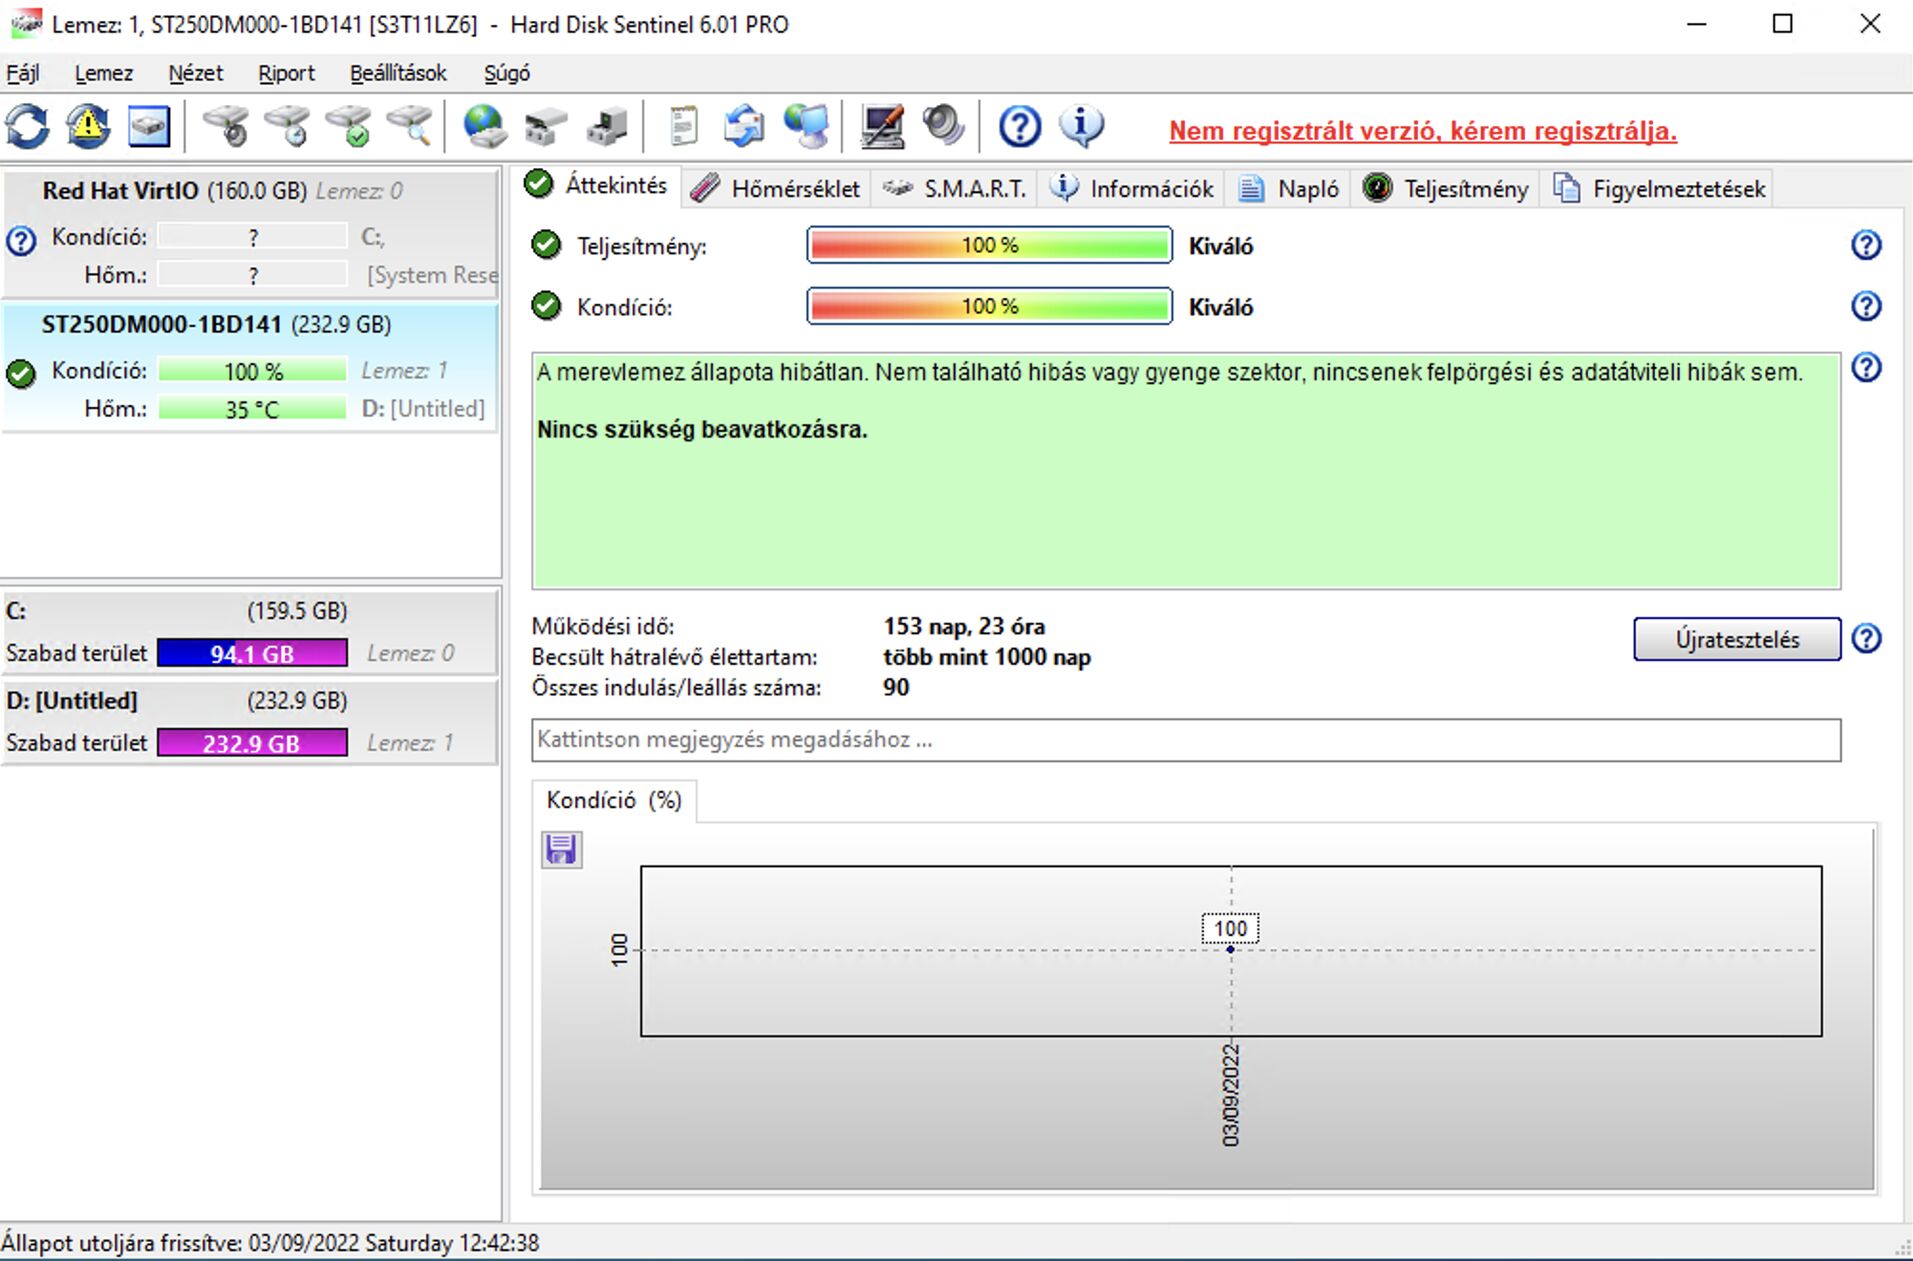
Task: Click the Újratesztelés button
Action: point(1737,639)
